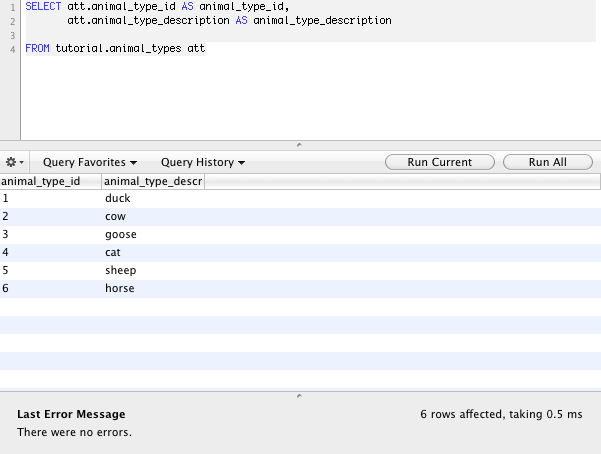Place cursor in line 3 of query editor
The image size is (601, 454).
pyautogui.click(x=310, y=35)
